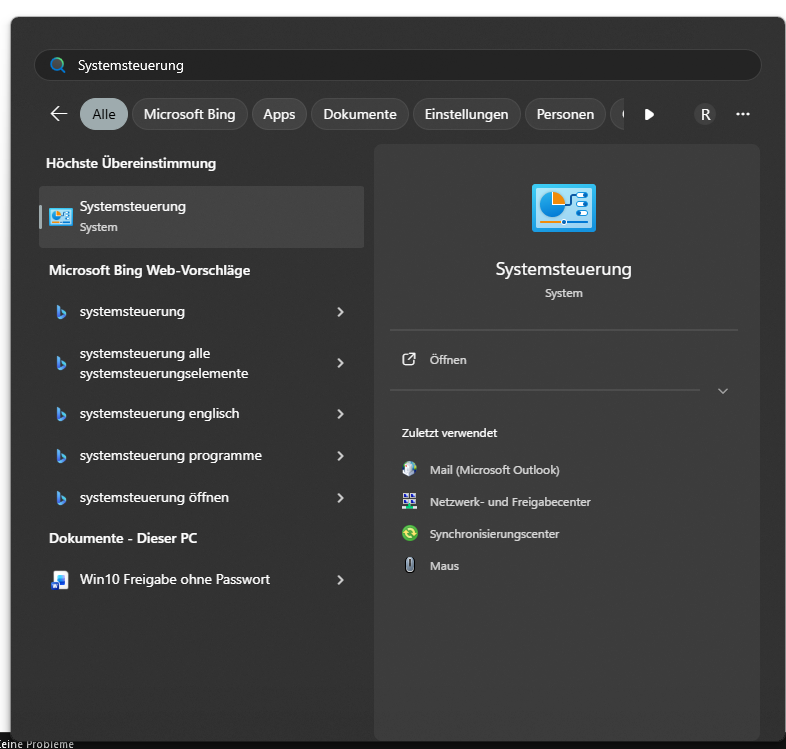Open Maus settings from recently used

[x=444, y=566]
